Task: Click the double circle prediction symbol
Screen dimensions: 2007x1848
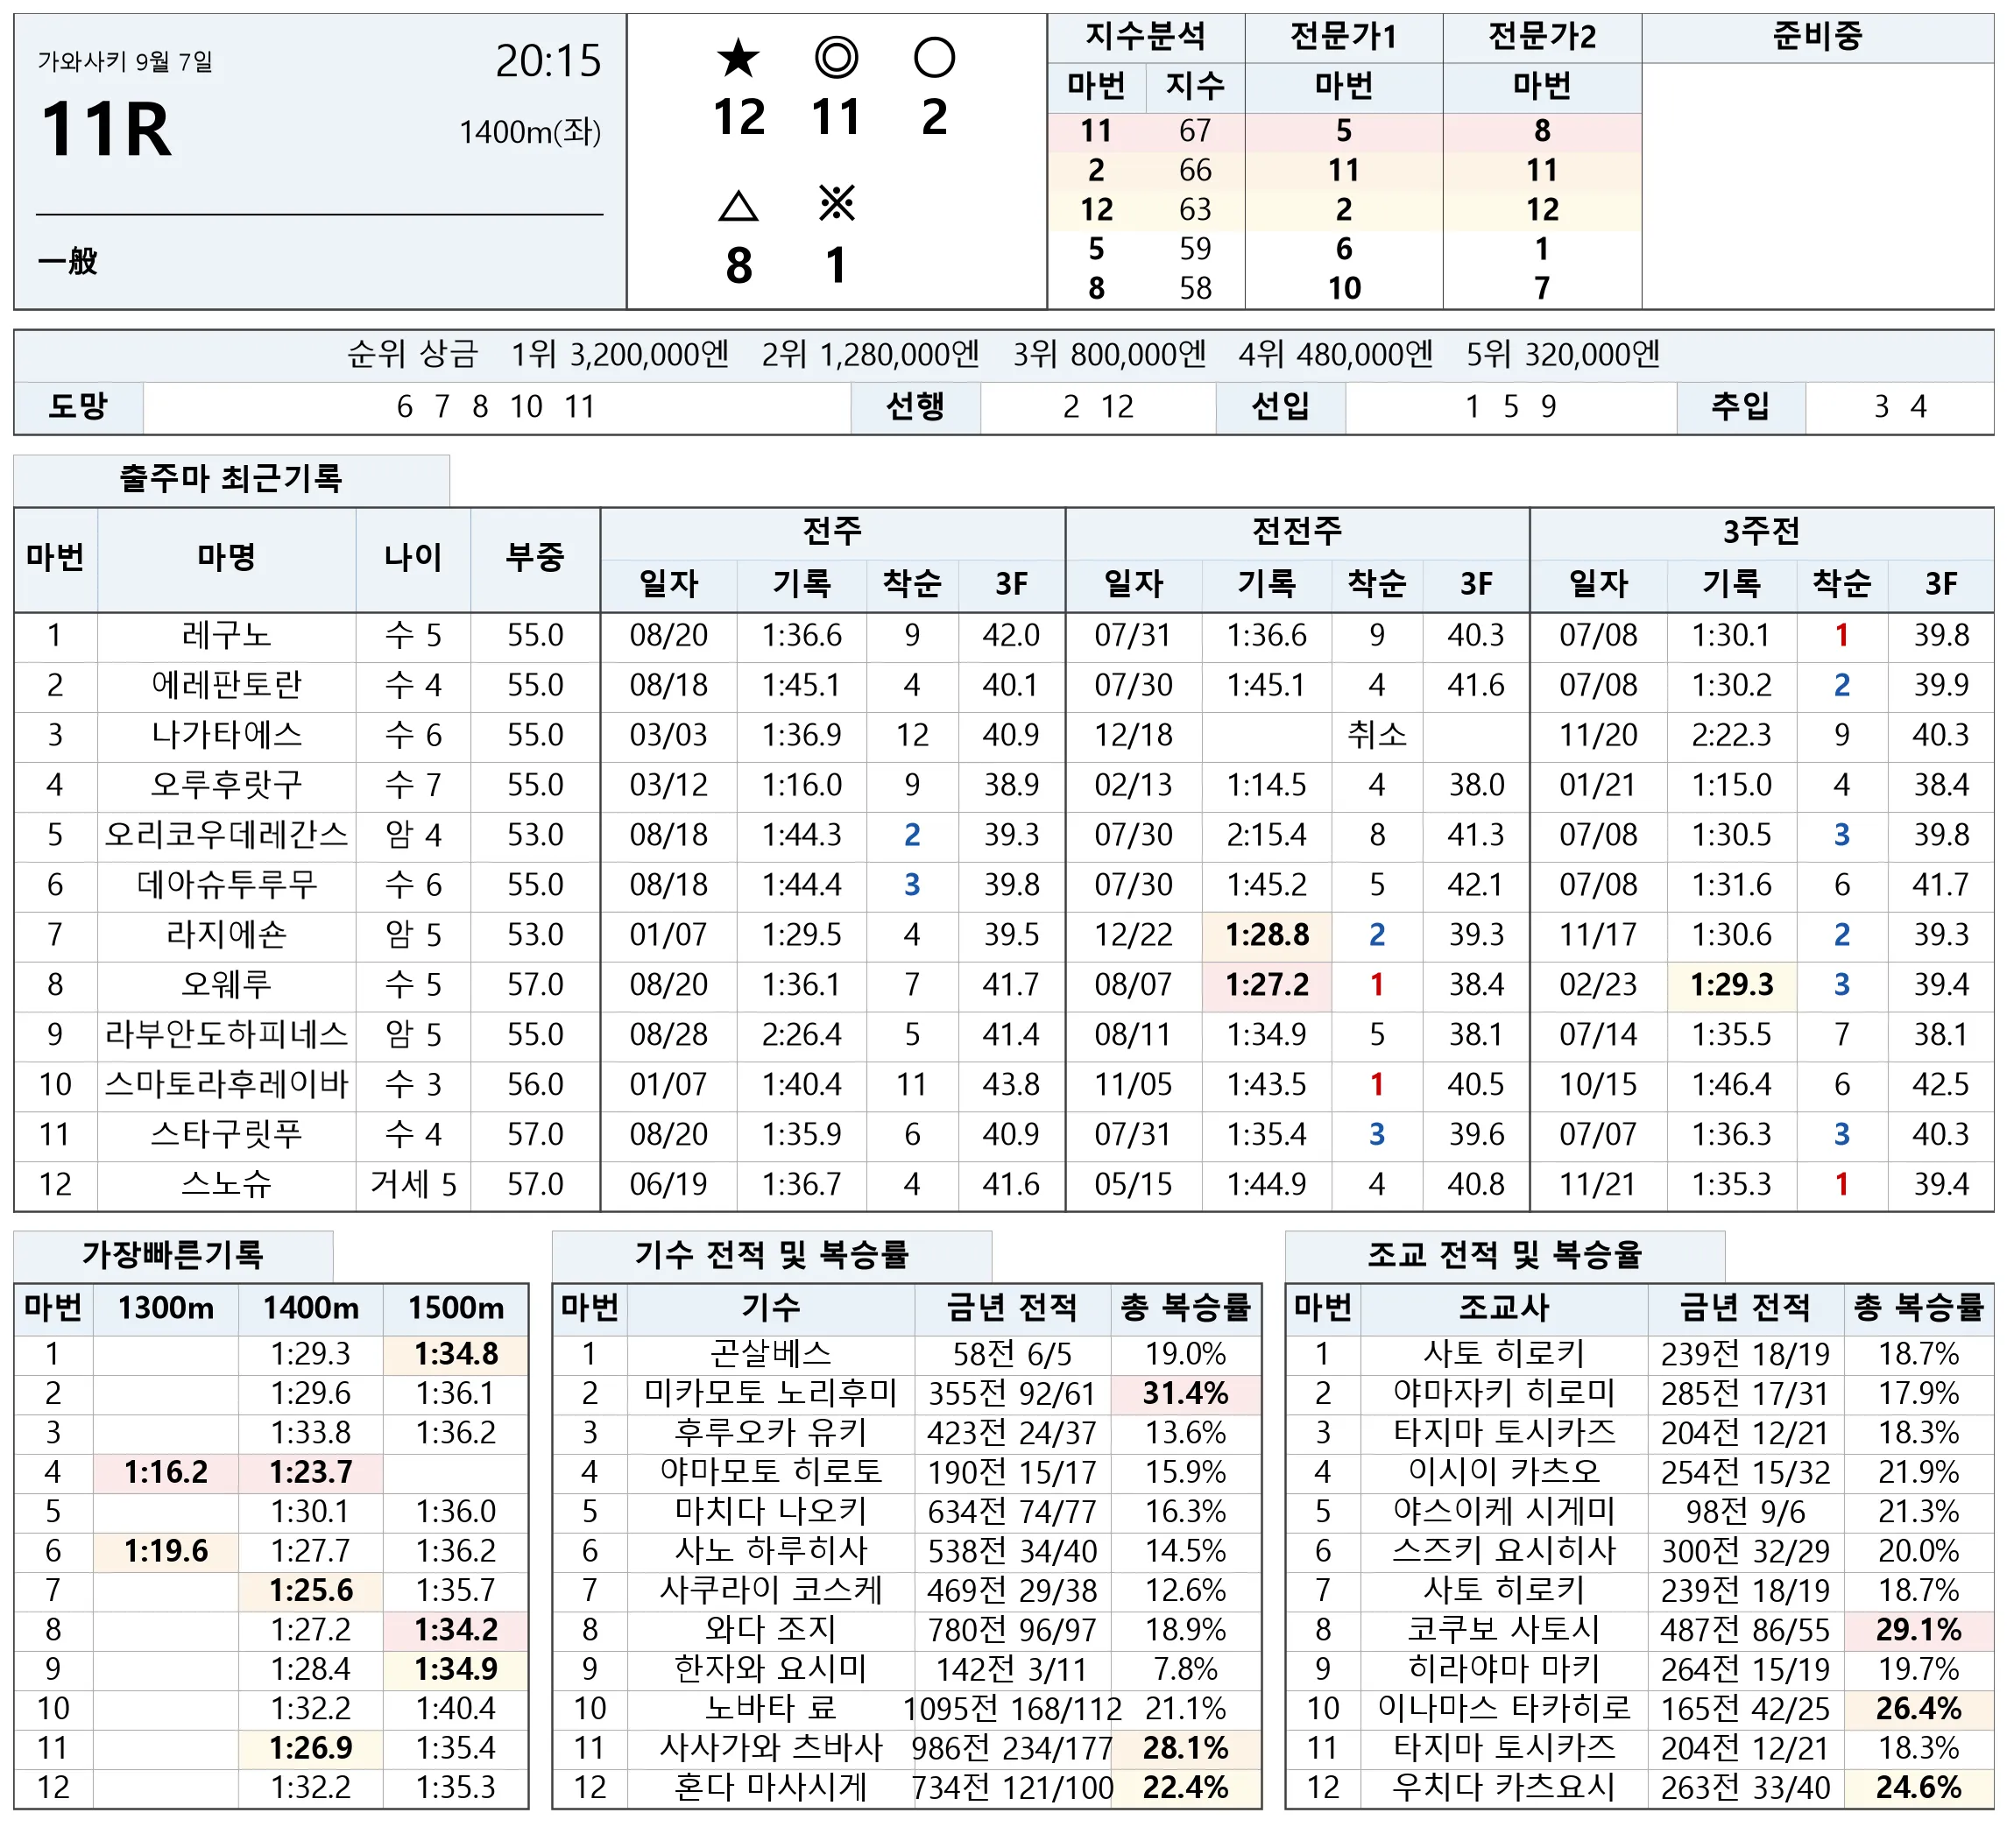Action: [836, 58]
